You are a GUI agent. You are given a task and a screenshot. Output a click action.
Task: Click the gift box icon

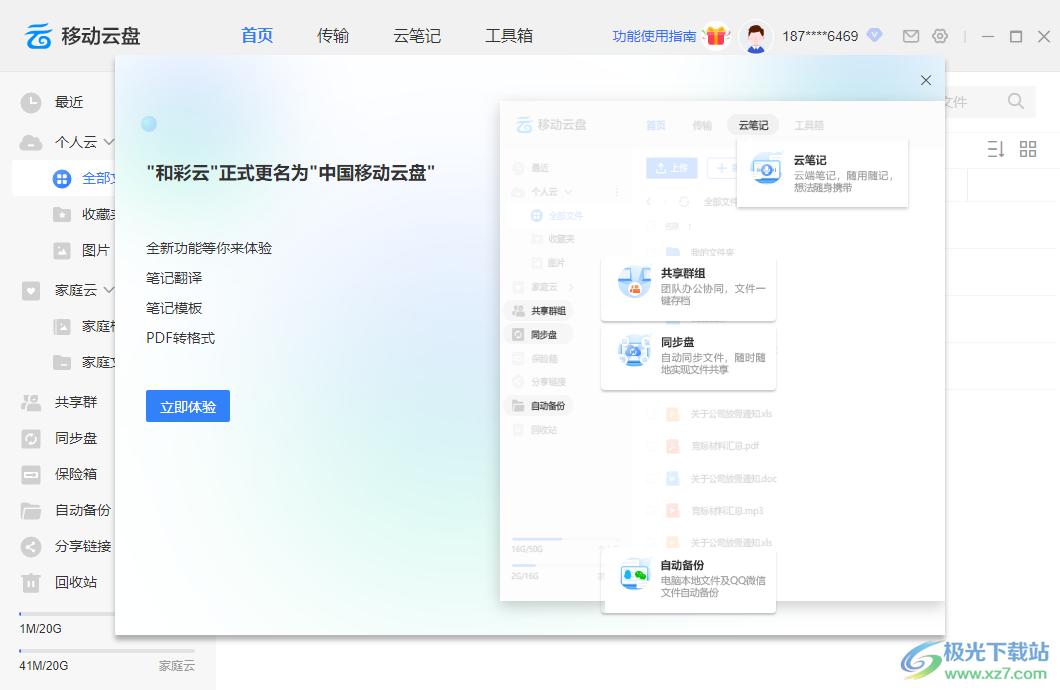(x=715, y=36)
